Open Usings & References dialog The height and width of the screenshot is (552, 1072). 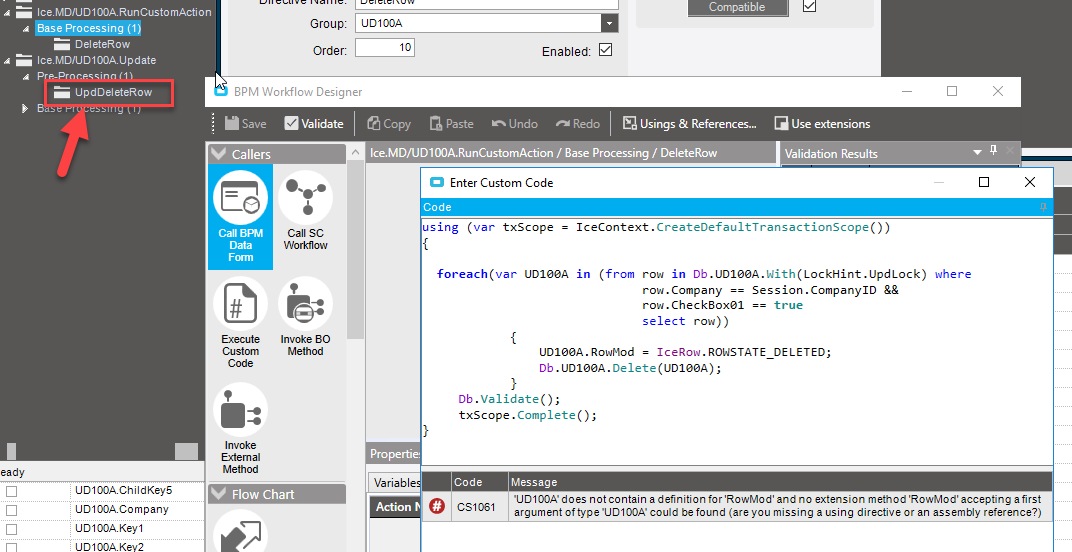pyautogui.click(x=689, y=123)
